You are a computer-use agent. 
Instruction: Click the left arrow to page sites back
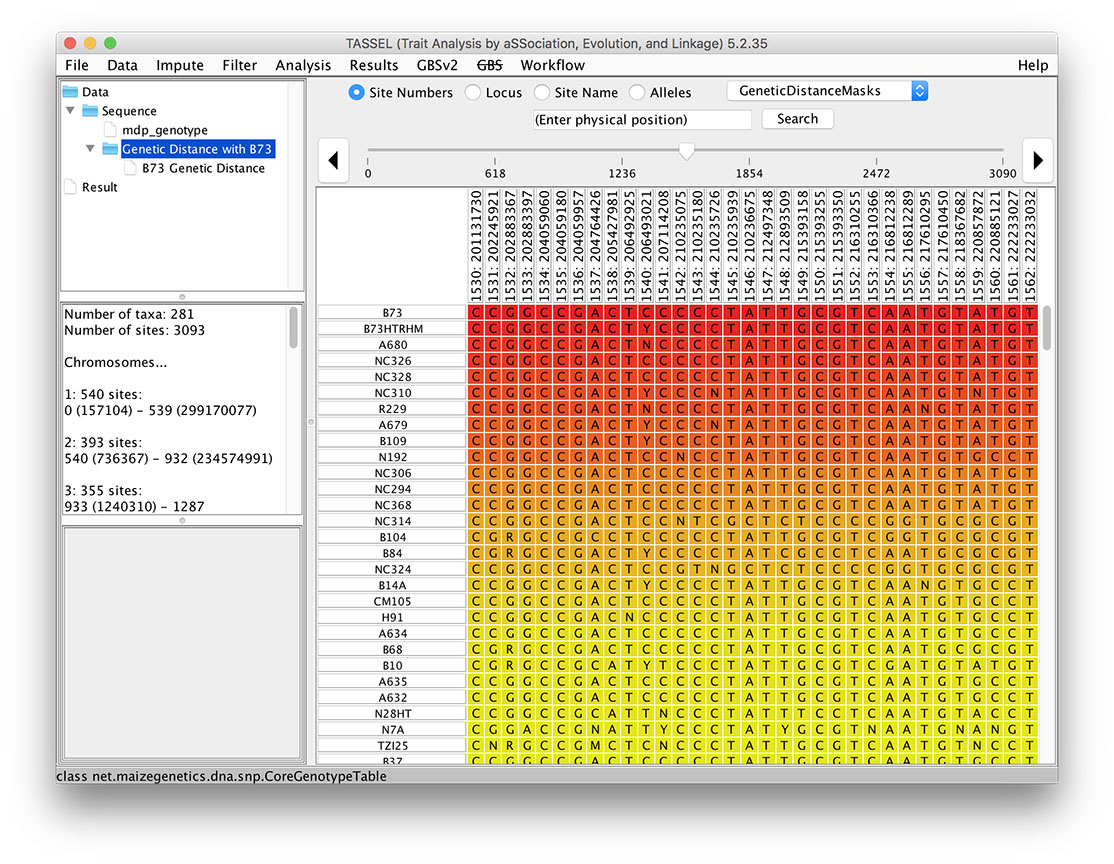333,161
